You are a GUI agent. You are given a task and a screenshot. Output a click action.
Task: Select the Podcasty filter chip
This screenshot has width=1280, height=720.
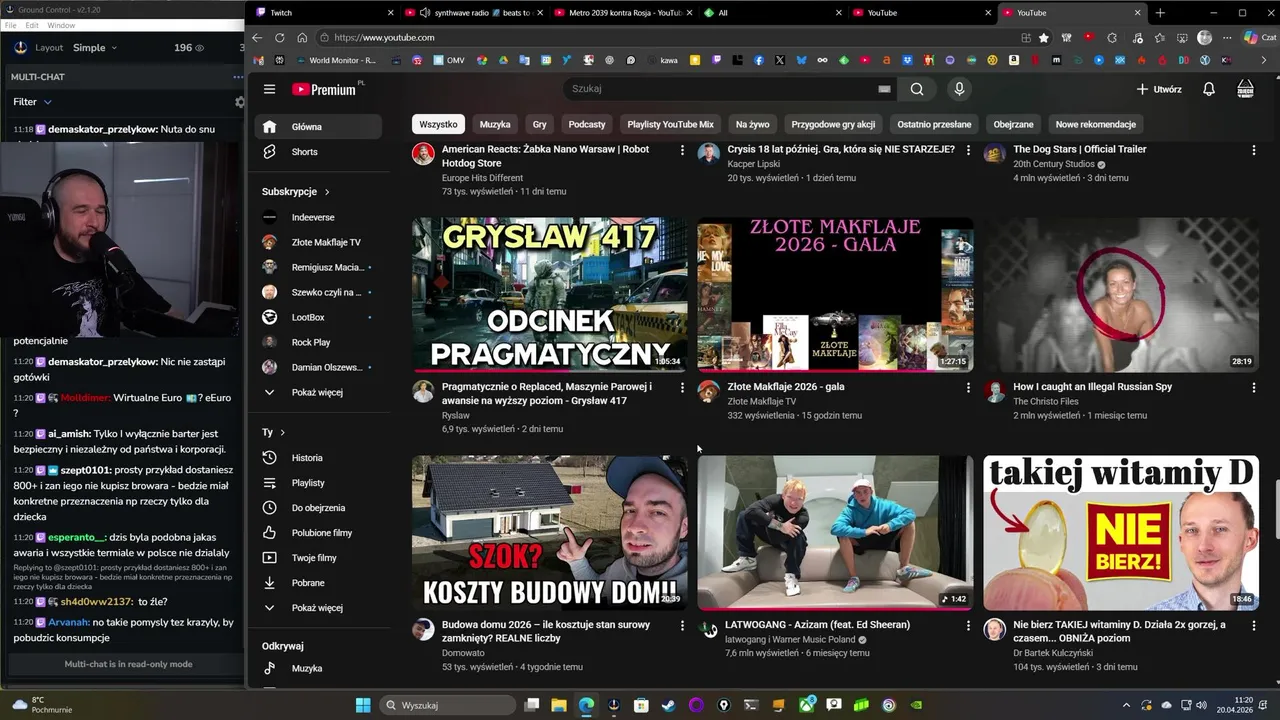point(587,125)
